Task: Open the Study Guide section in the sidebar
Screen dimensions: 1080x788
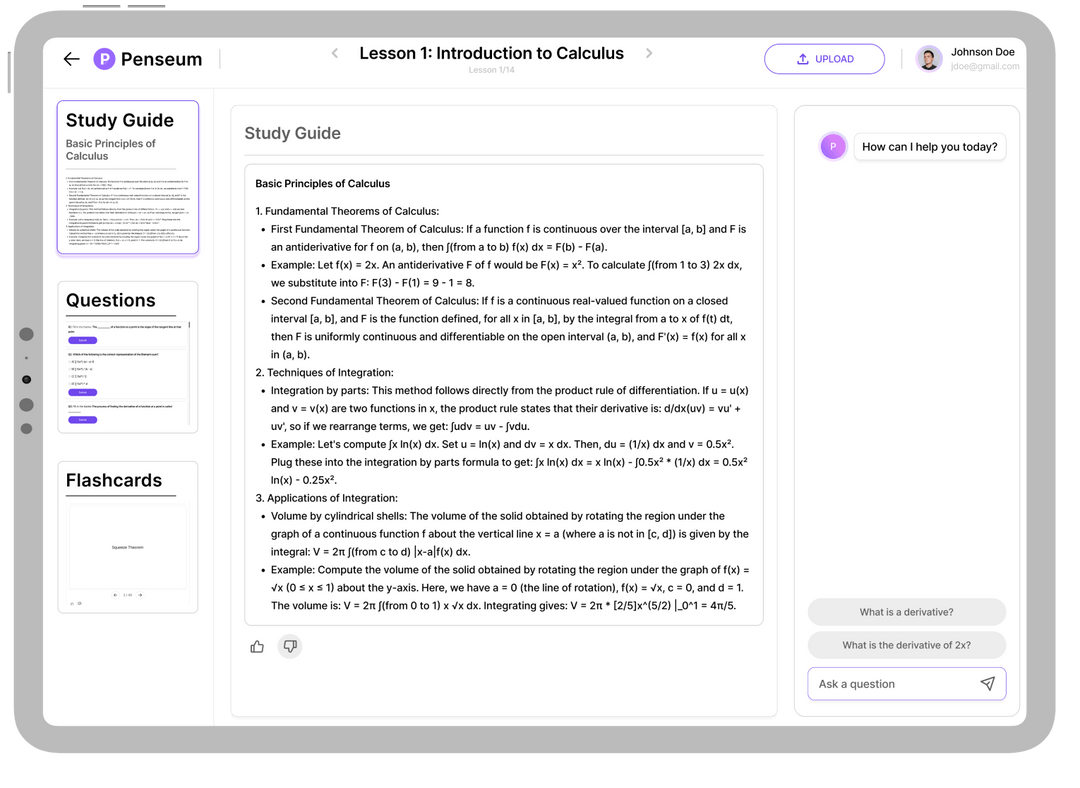Action: tap(128, 175)
